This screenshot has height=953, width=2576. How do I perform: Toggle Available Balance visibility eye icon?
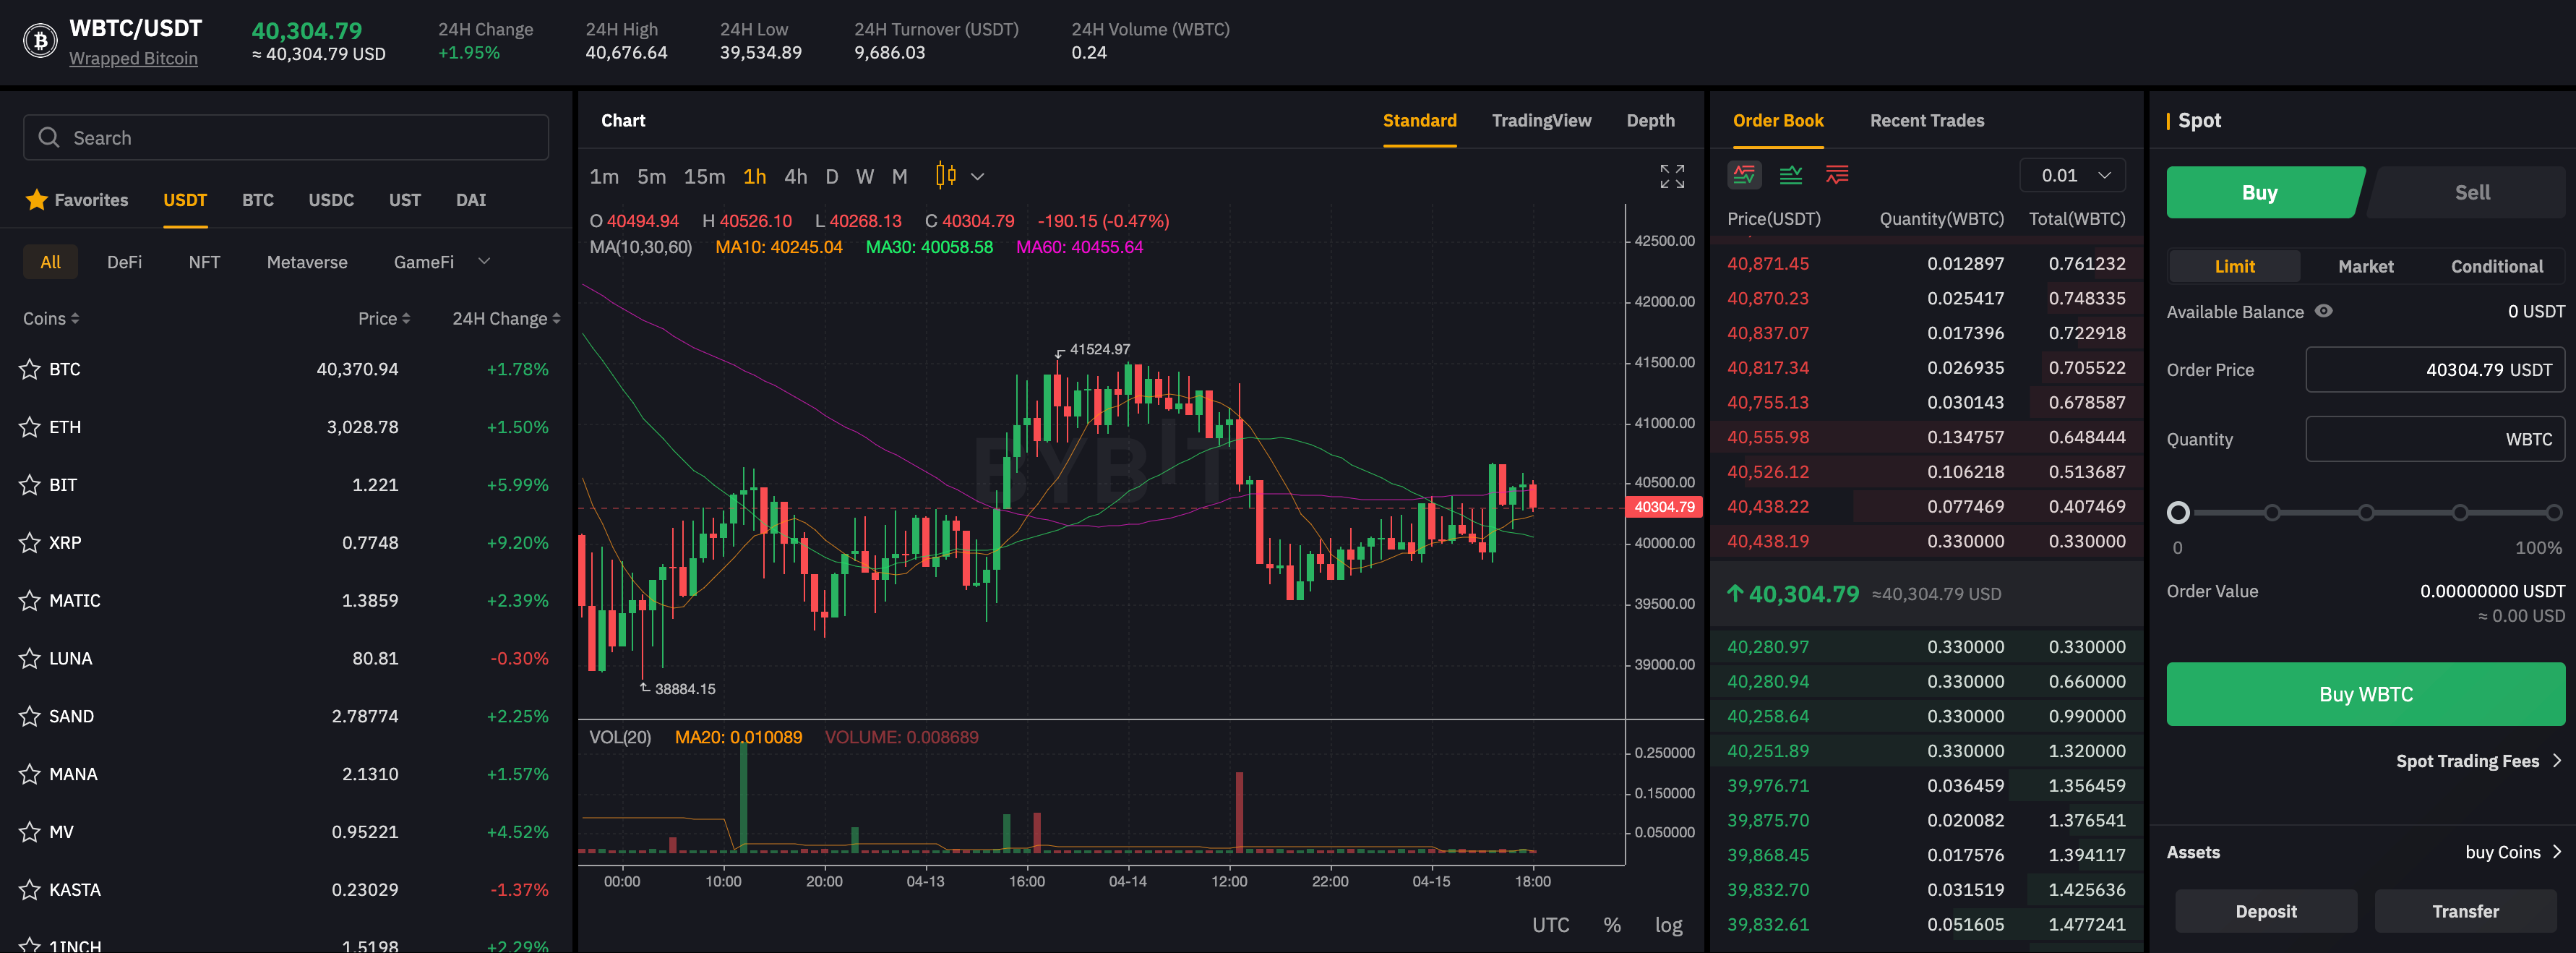click(2324, 311)
